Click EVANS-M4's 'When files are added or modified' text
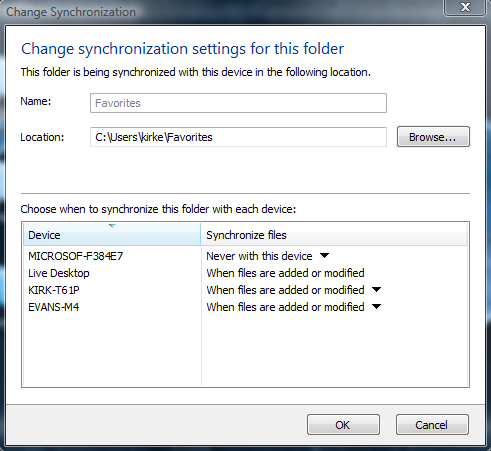Screen dimensions: 491x451 pos(285,307)
